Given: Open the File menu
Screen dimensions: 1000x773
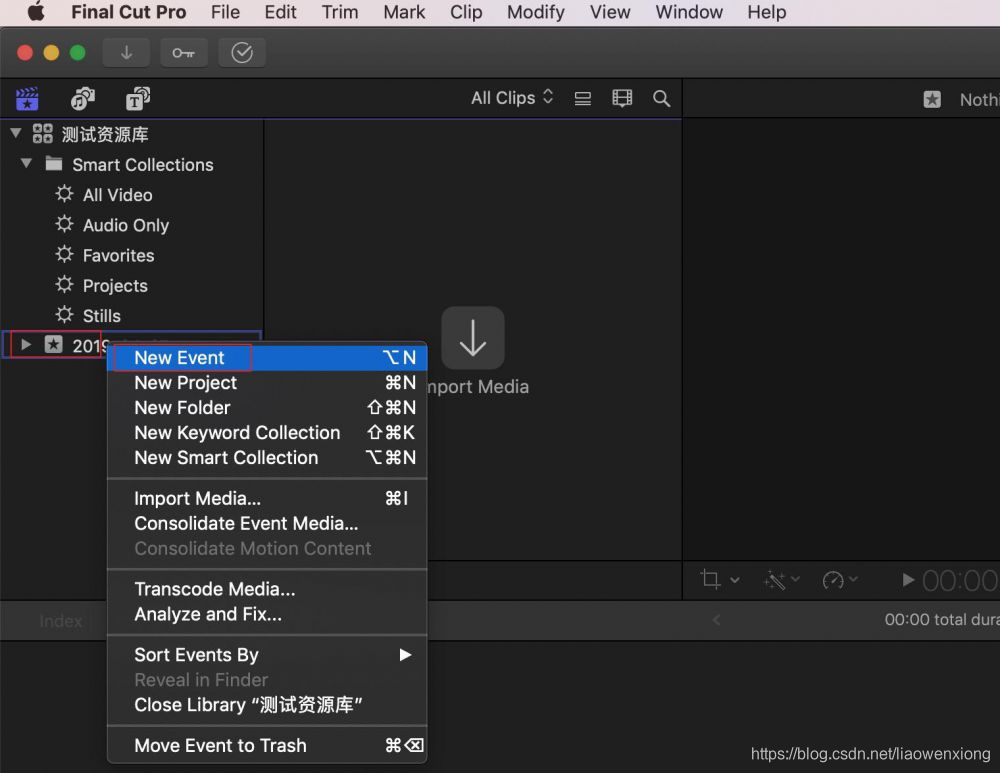Looking at the screenshot, I should pyautogui.click(x=225, y=12).
